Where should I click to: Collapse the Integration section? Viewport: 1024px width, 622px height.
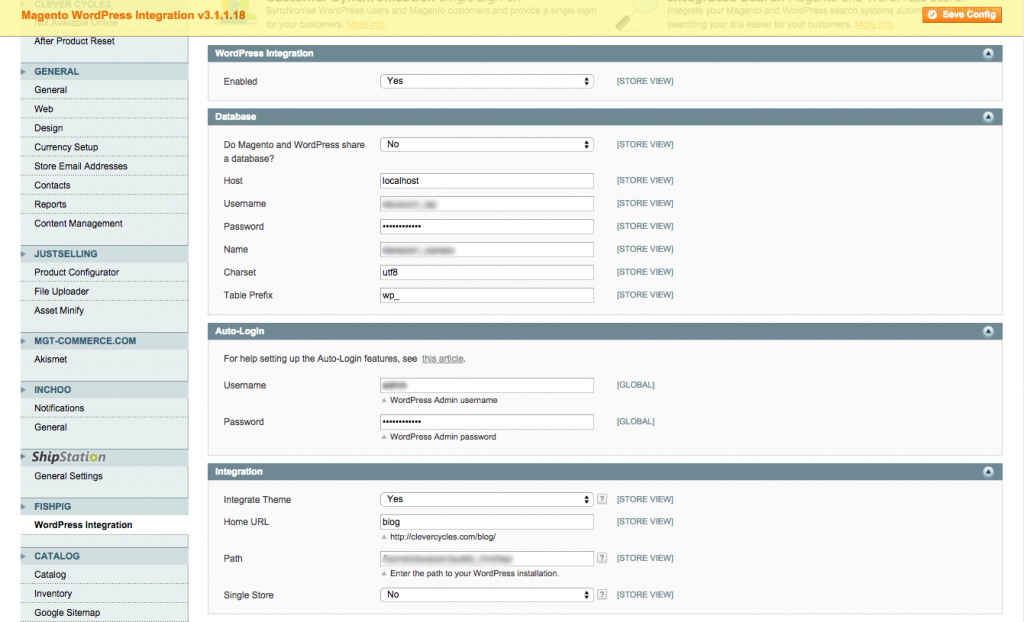click(x=988, y=472)
